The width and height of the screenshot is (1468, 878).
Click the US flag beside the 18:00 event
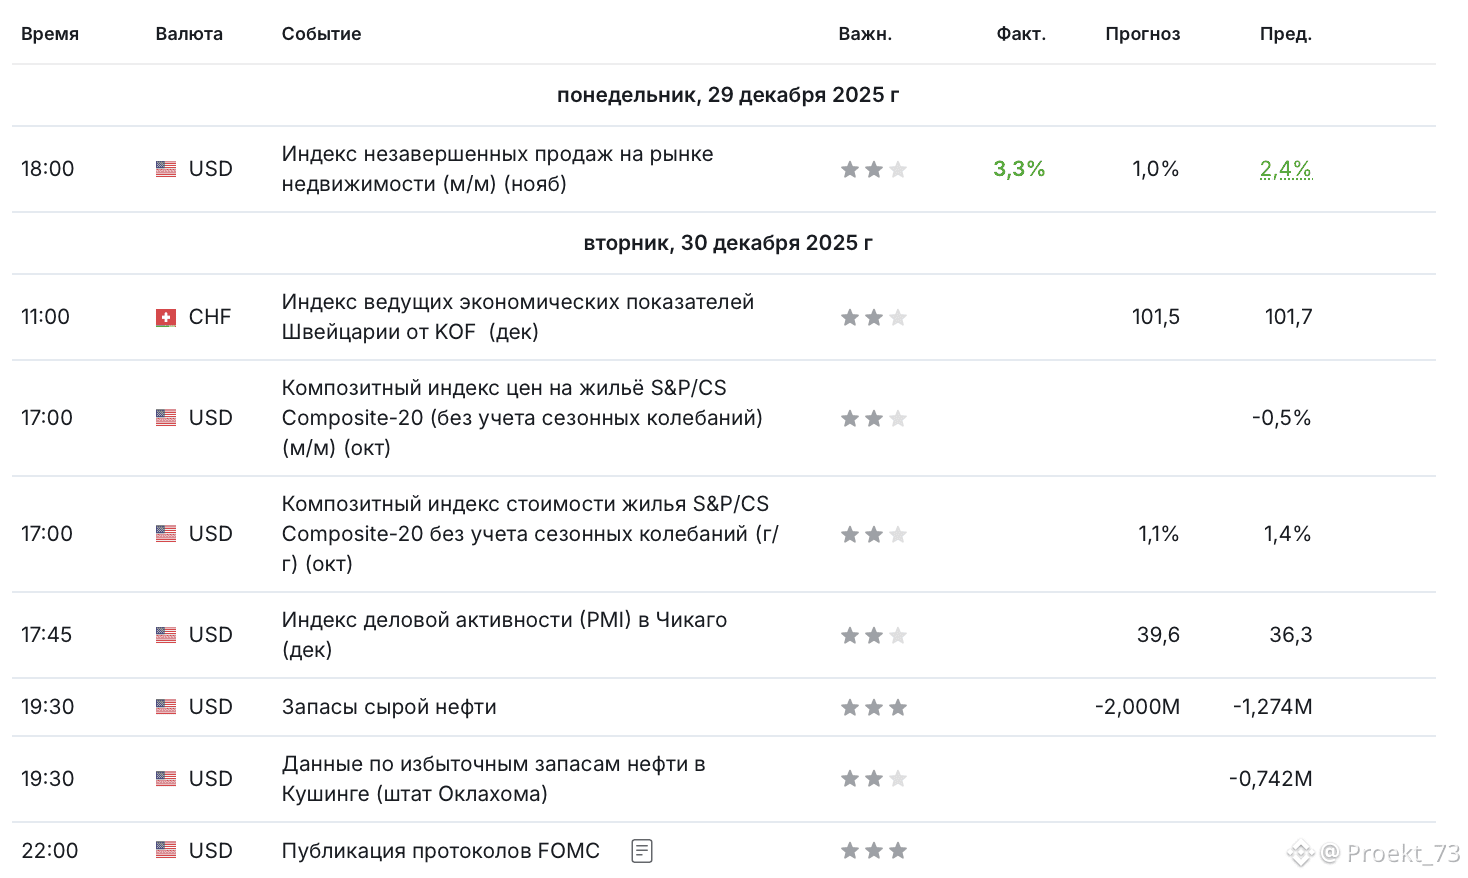coord(166,169)
